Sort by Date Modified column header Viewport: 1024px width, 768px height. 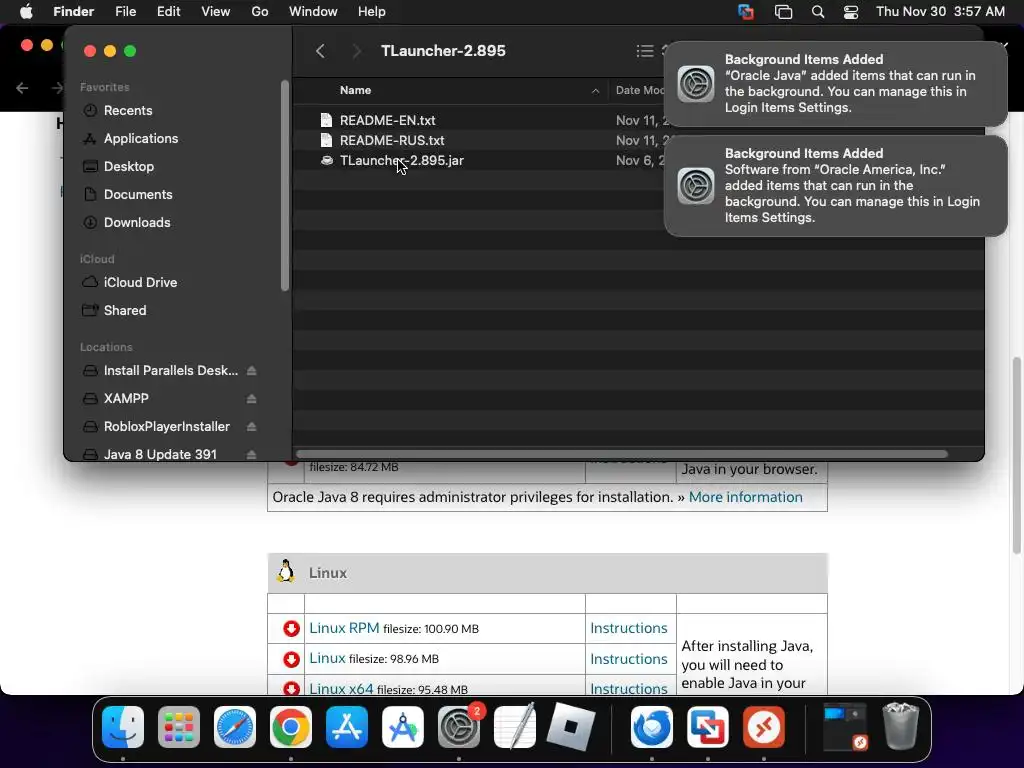(x=640, y=90)
